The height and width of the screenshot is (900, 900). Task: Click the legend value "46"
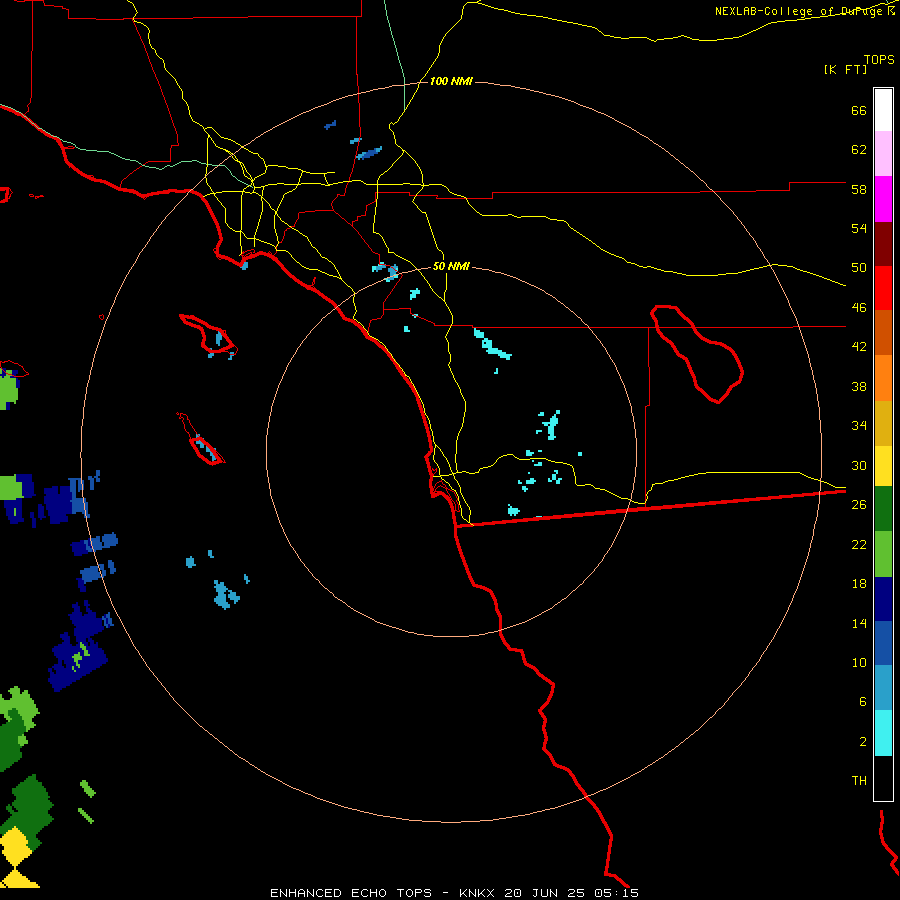pyautogui.click(x=859, y=308)
